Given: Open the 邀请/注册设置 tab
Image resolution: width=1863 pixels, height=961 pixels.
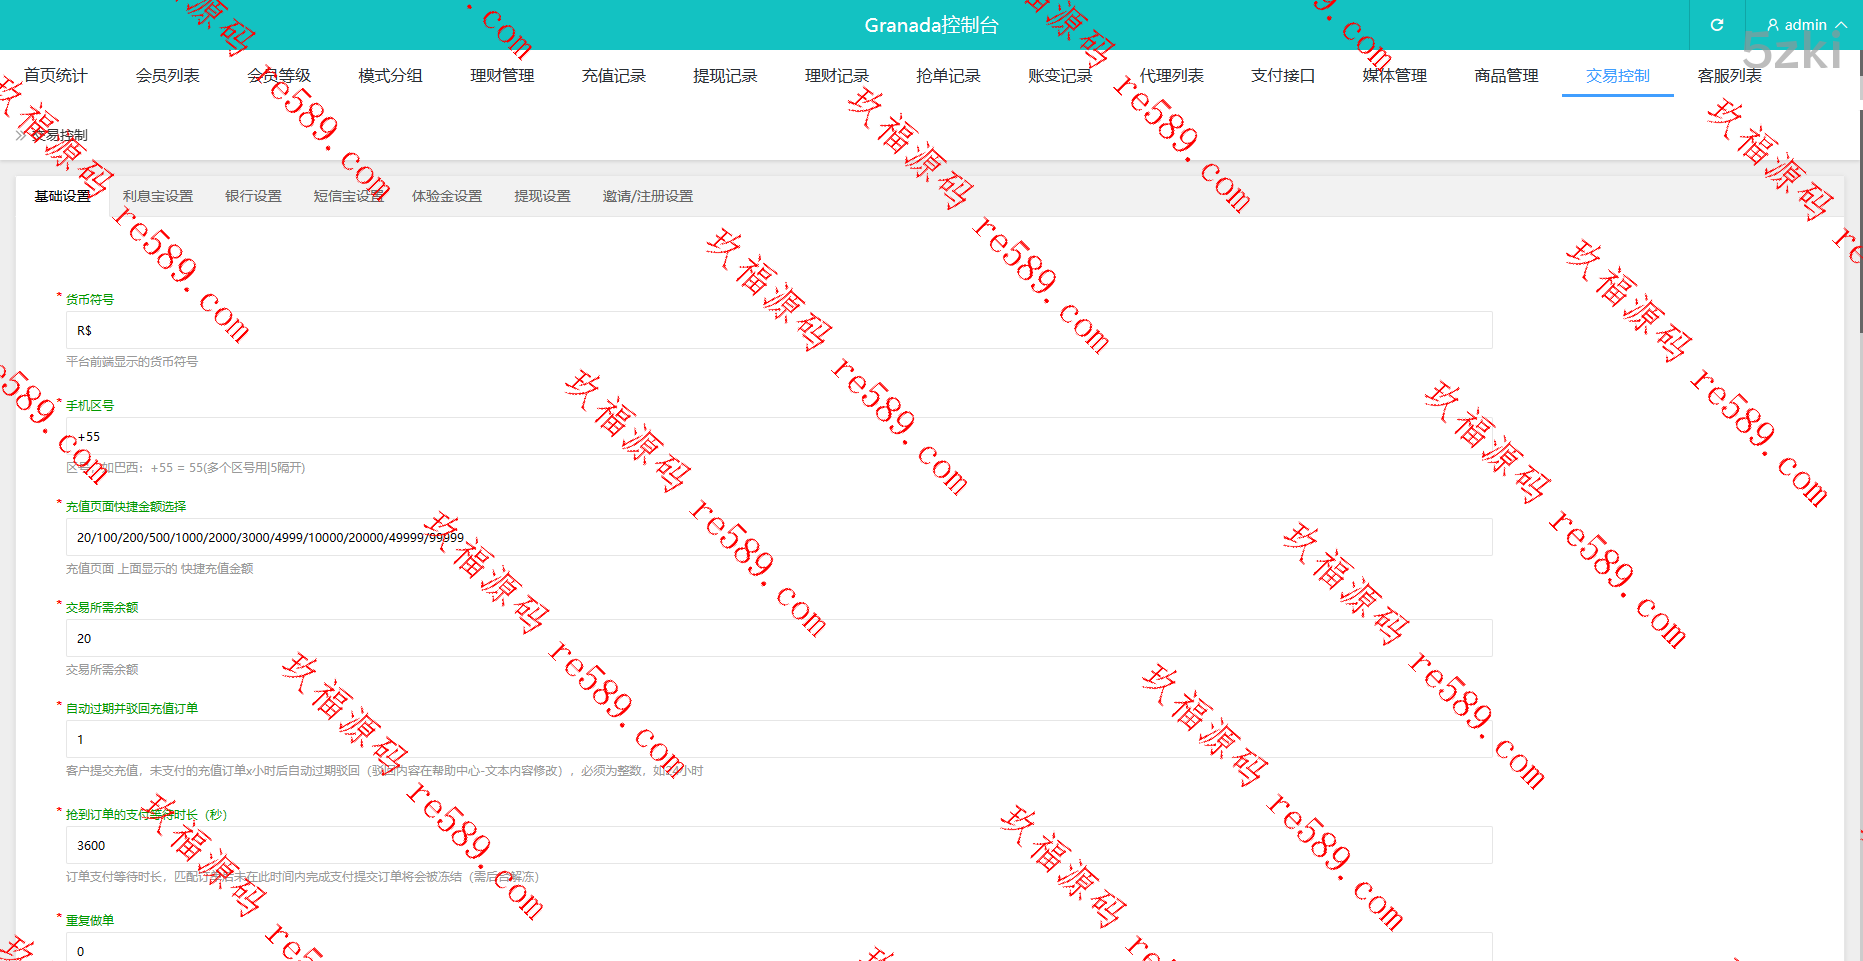Looking at the screenshot, I should (647, 197).
